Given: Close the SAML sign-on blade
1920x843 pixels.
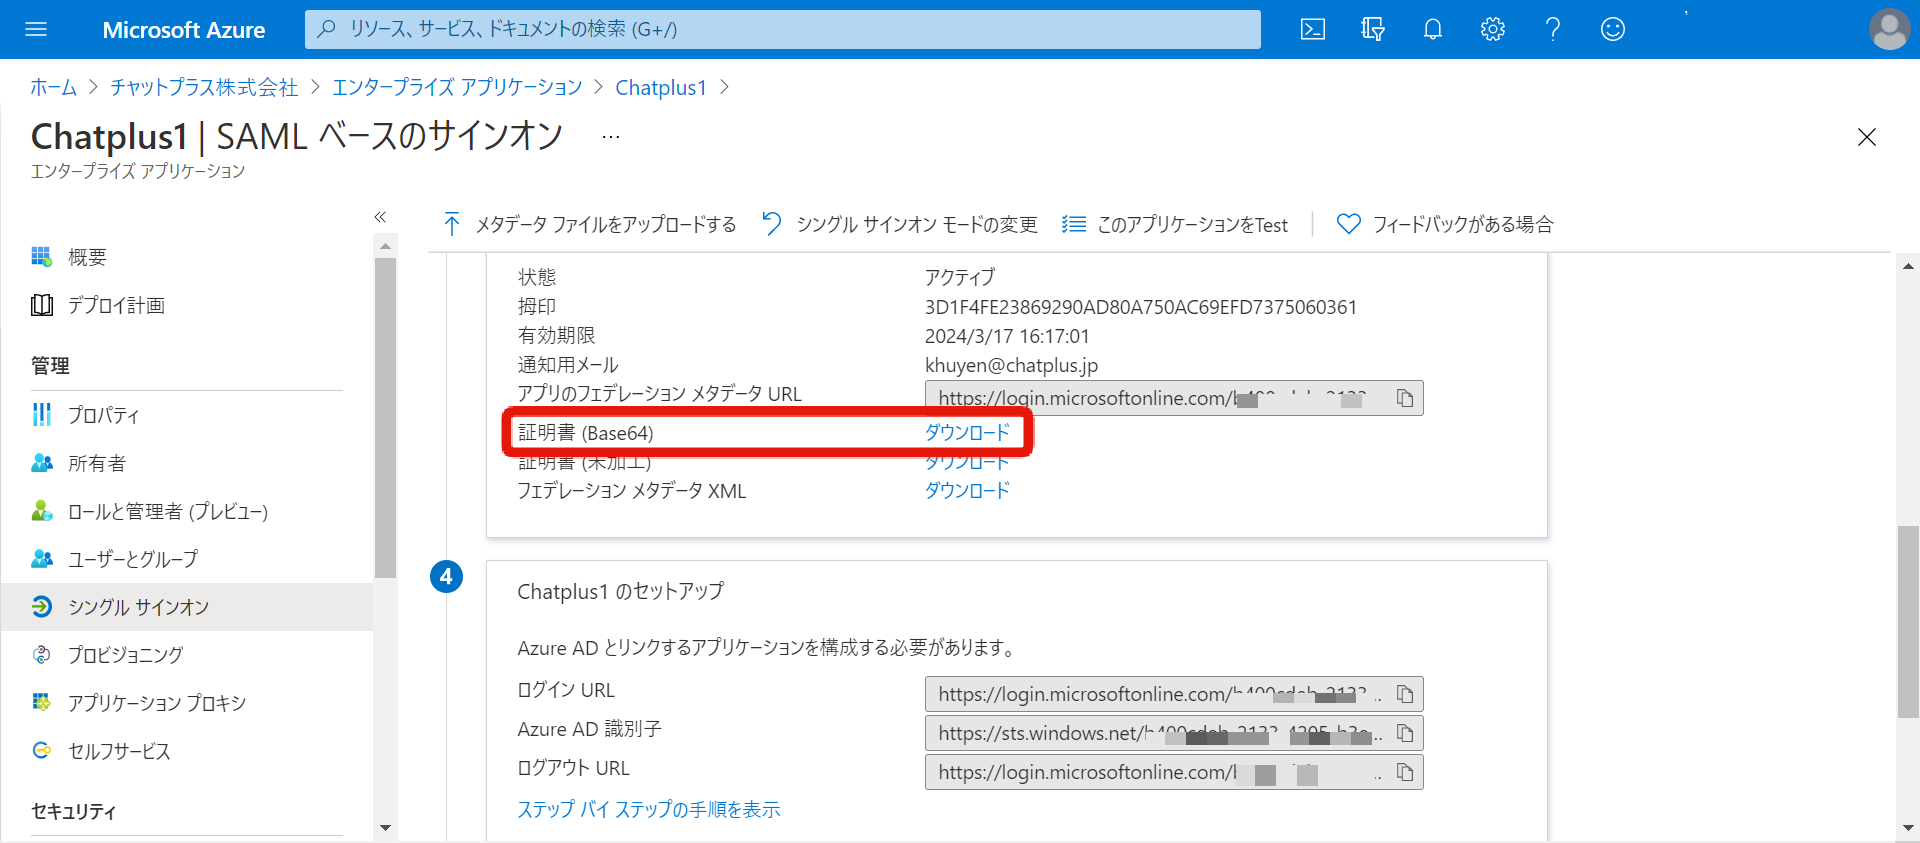Looking at the screenshot, I should (x=1866, y=137).
